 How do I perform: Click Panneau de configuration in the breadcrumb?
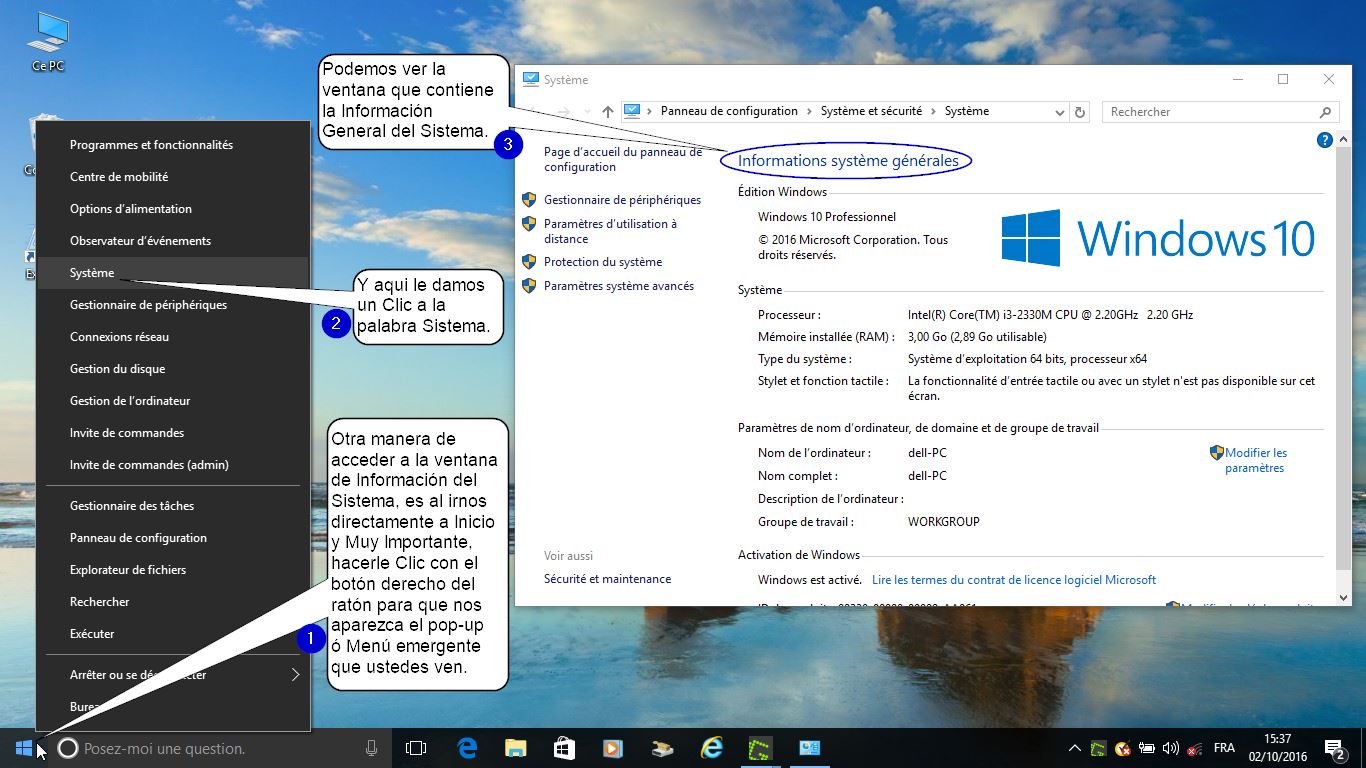coord(729,111)
